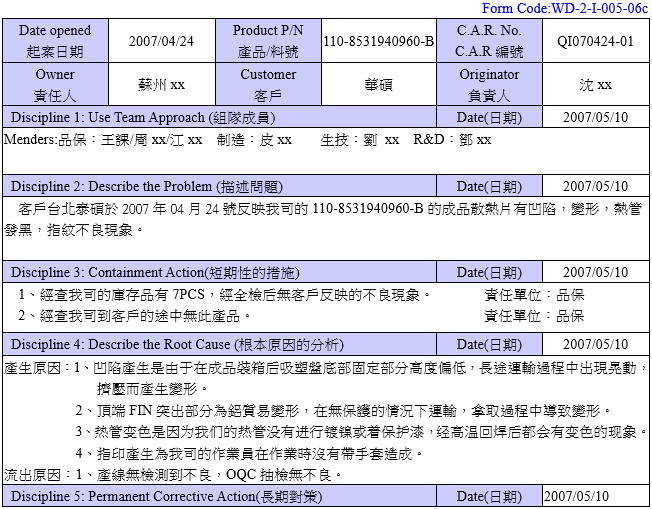Select the opened date value 2007/04/24

click(161, 41)
